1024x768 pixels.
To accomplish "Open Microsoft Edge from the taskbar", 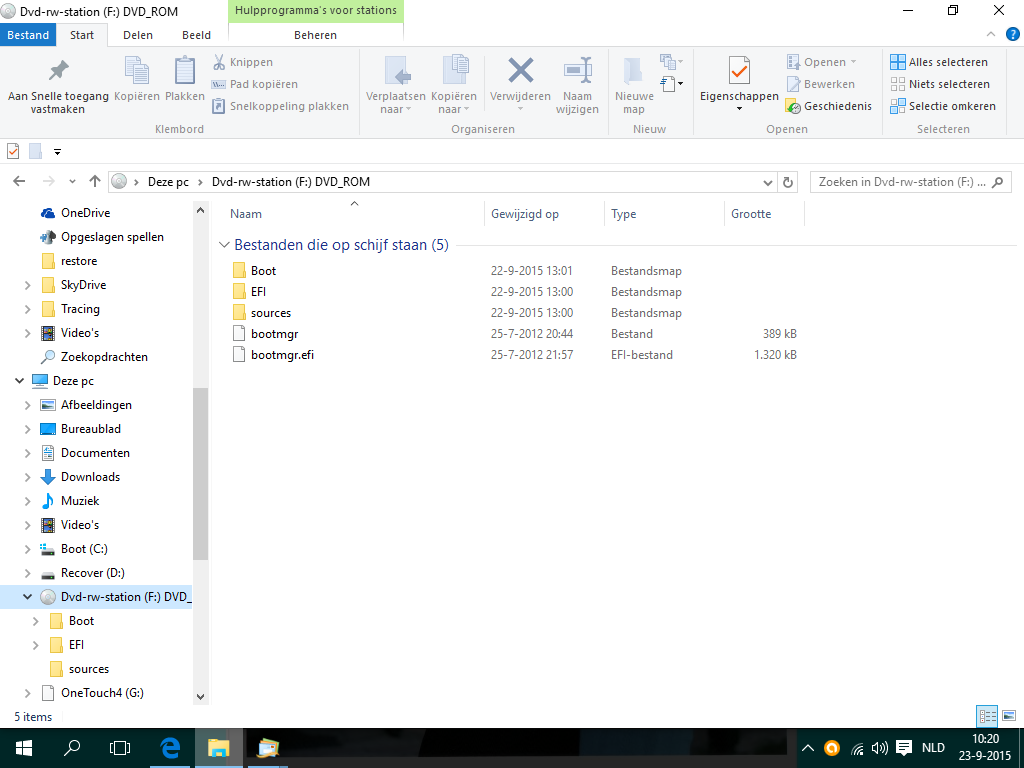I will [x=170, y=747].
